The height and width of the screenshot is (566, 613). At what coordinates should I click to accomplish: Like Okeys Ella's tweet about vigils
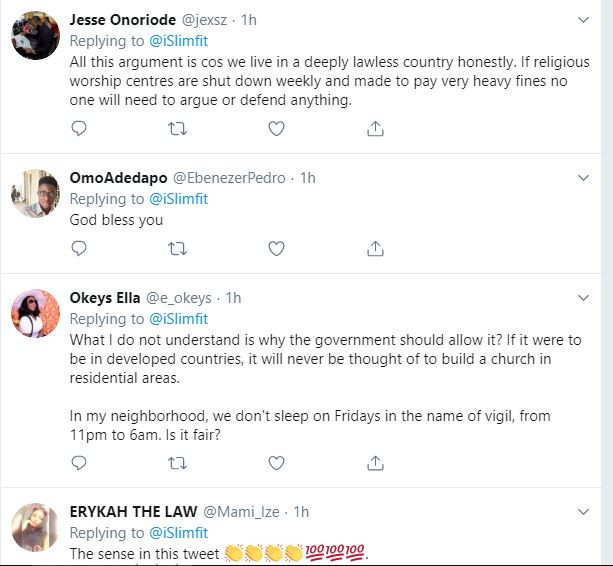pos(276,462)
